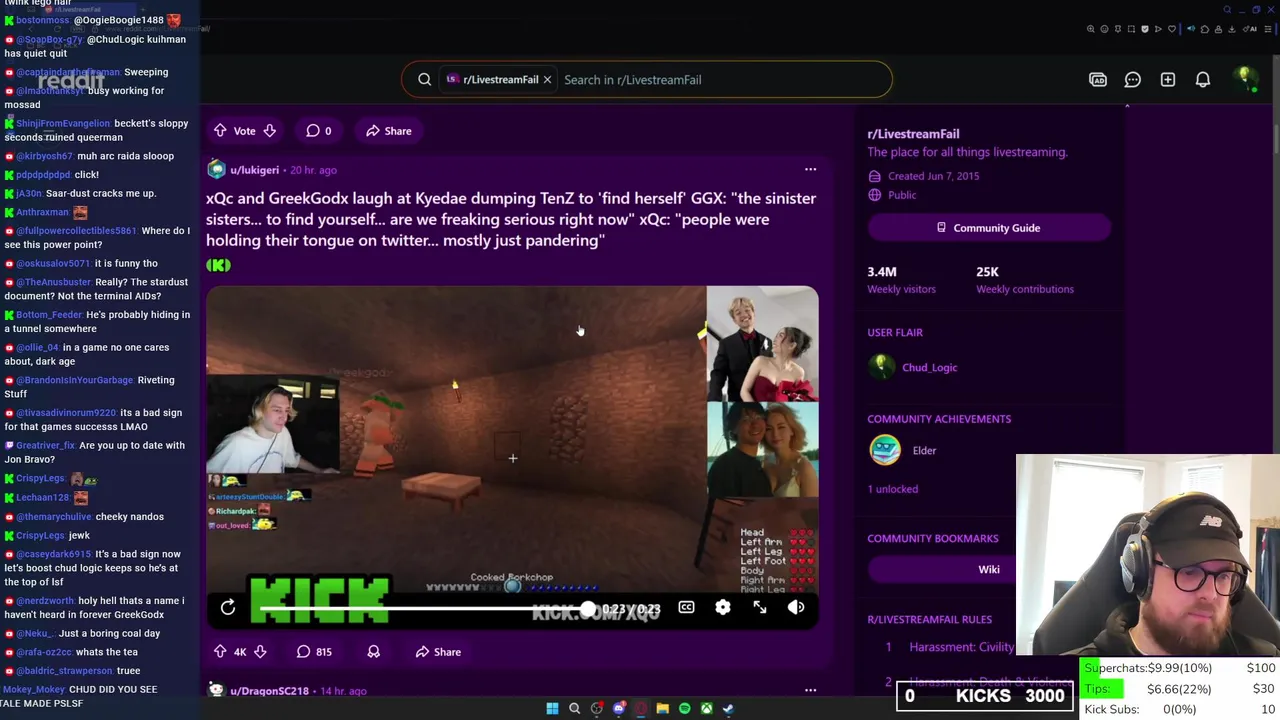Click 25K Weekly contributions stat
This screenshot has height=720, width=1280.
[1025, 280]
